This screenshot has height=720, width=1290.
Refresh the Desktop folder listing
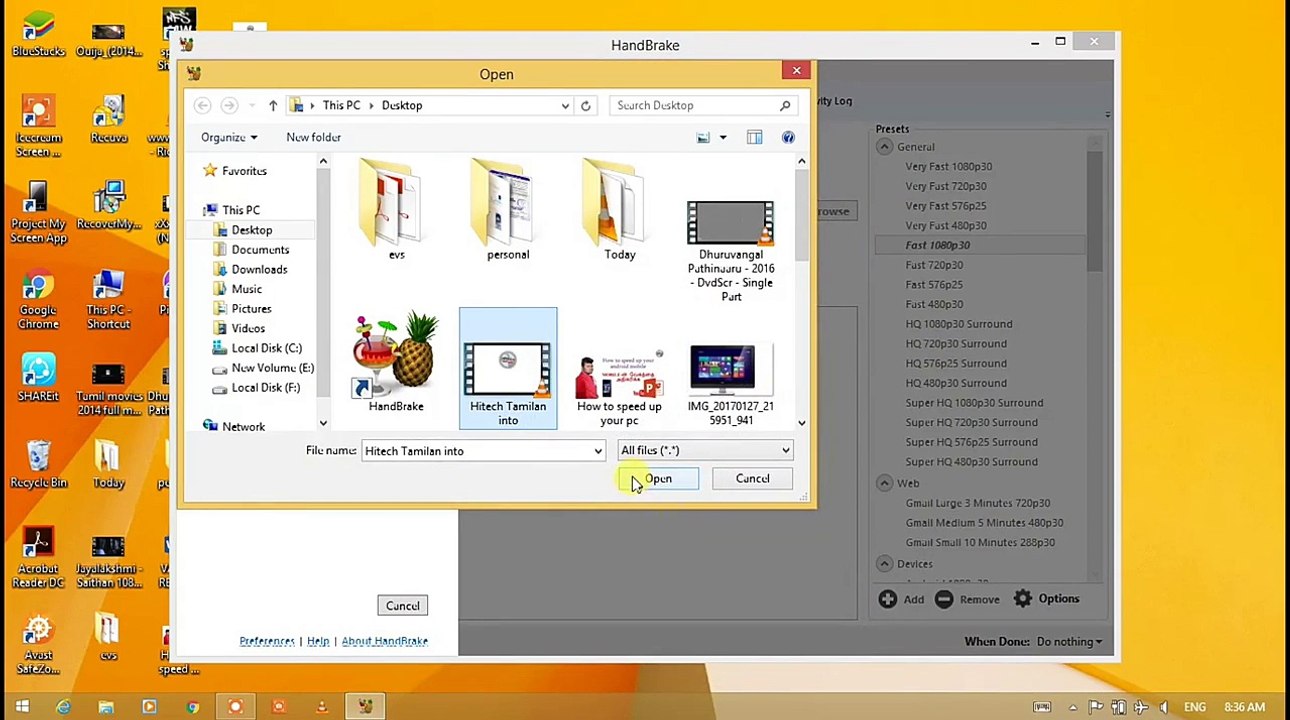586,105
